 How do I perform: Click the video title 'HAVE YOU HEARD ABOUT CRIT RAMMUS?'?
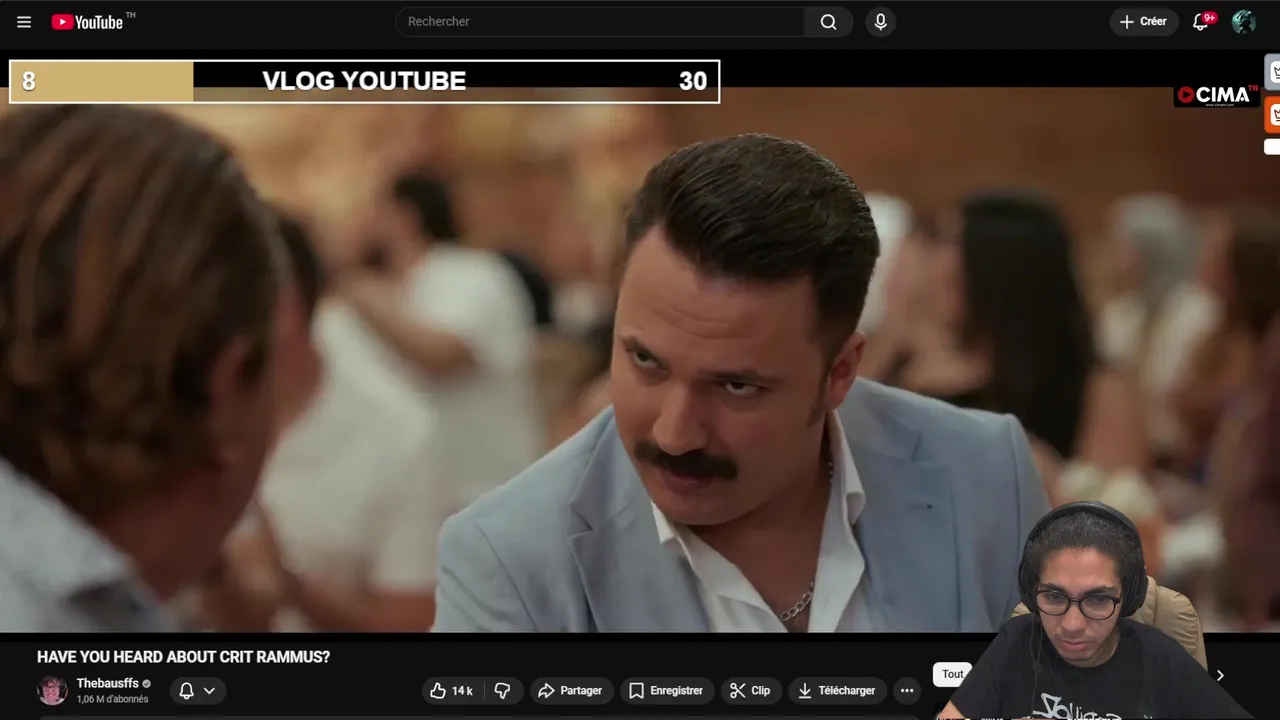tap(183, 657)
